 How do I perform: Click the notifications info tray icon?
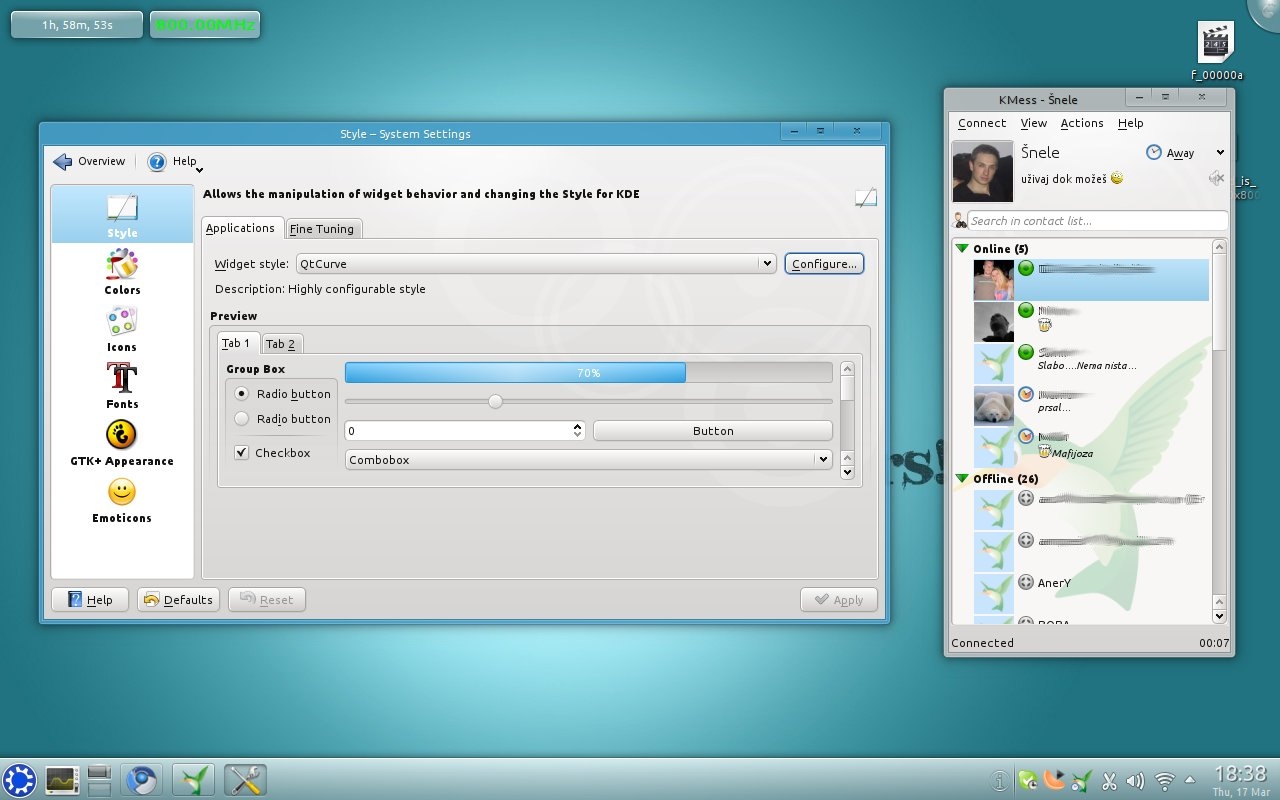[x=999, y=781]
